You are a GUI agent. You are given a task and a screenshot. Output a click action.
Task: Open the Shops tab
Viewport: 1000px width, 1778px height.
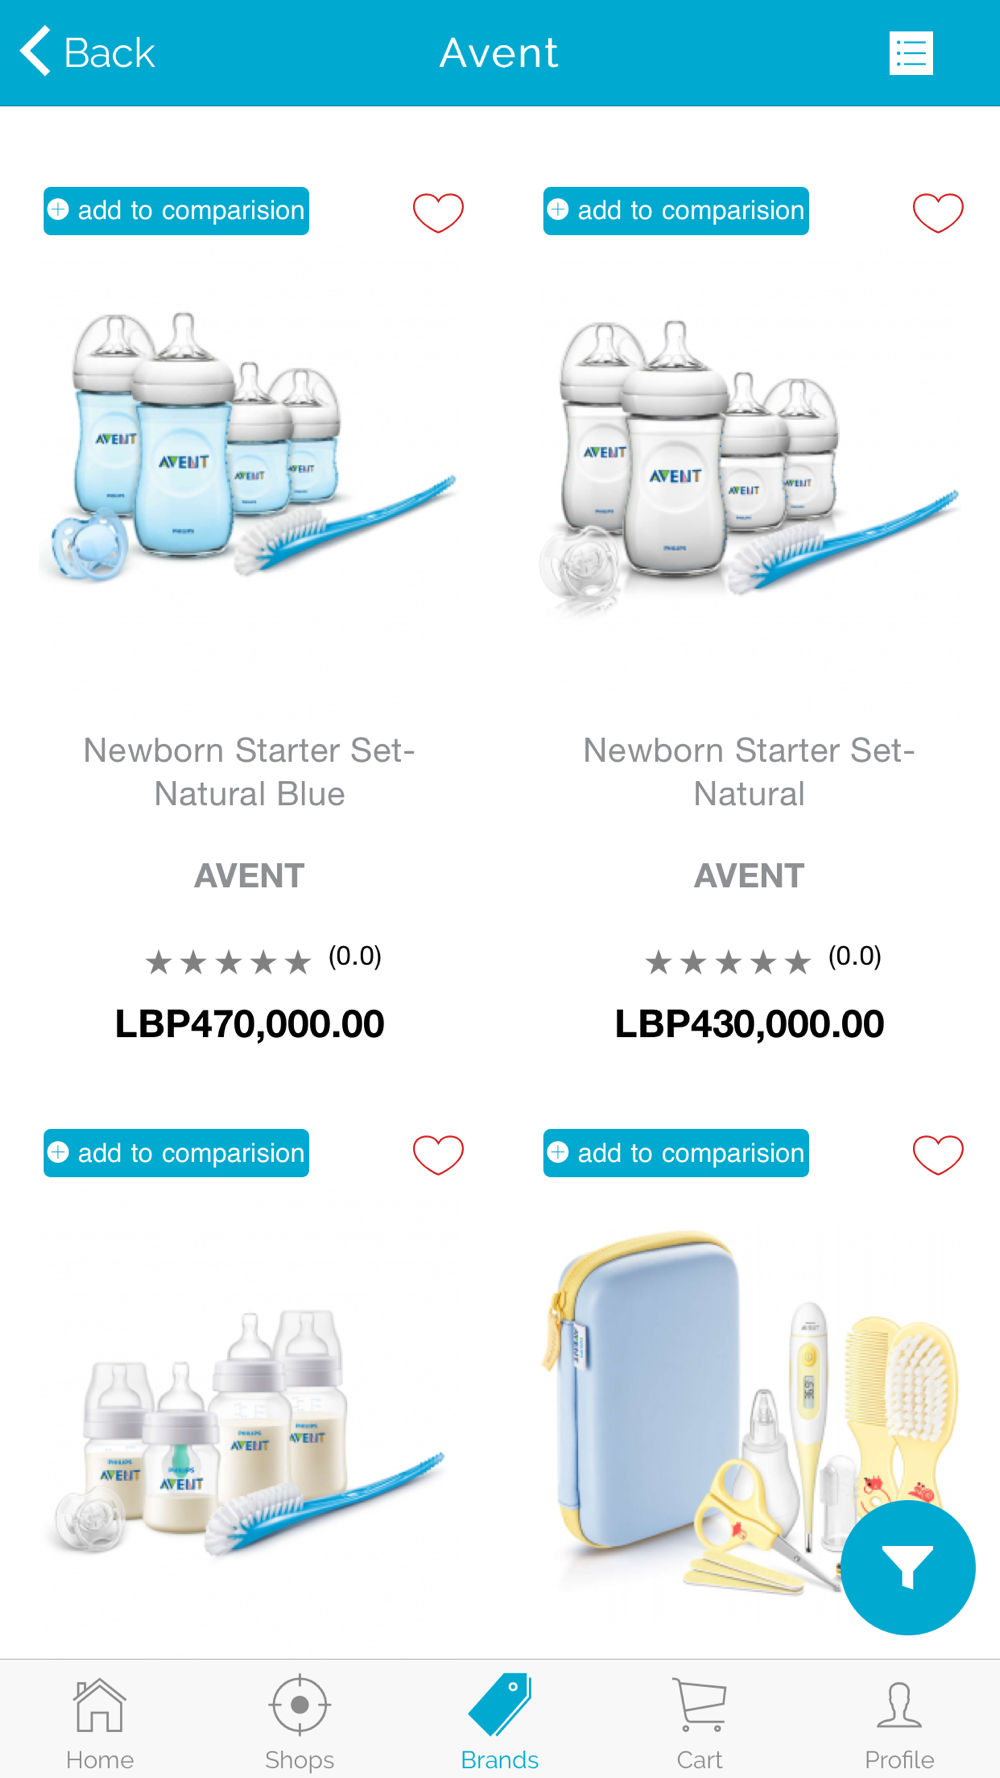tap(299, 1722)
